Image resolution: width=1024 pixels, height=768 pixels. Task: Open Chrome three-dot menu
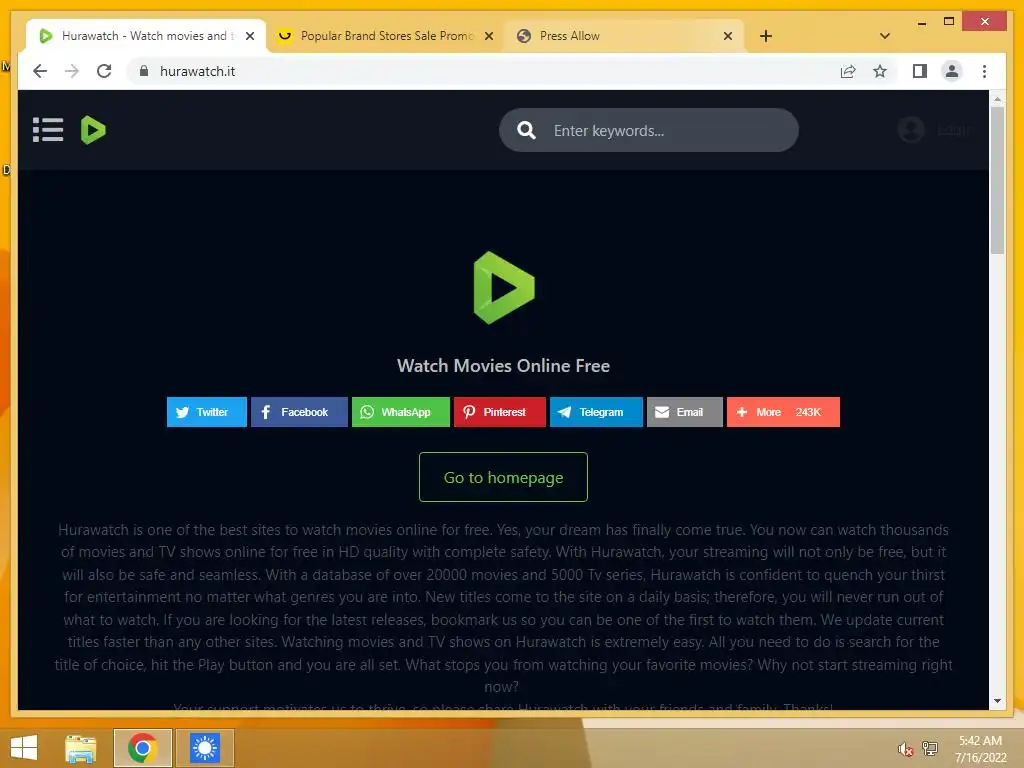click(x=984, y=71)
